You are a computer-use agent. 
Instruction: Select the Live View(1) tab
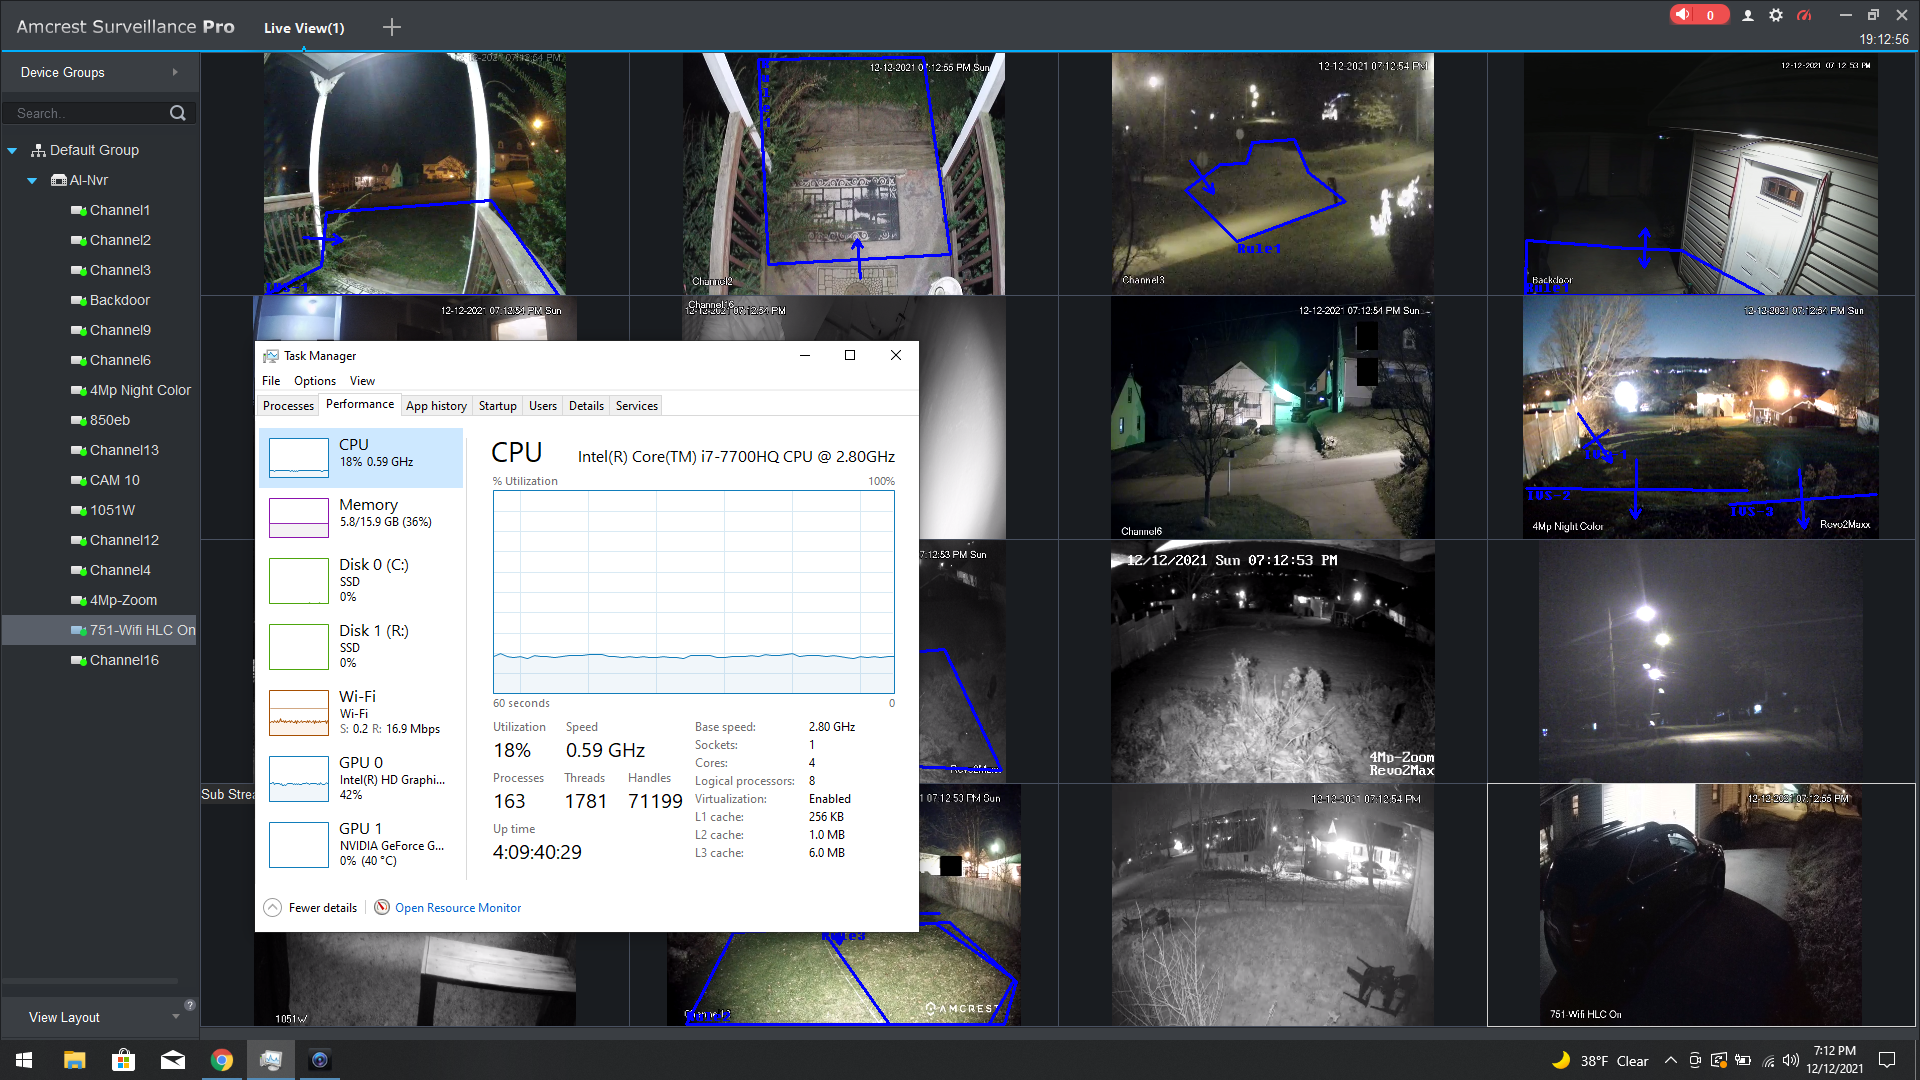pos(304,28)
